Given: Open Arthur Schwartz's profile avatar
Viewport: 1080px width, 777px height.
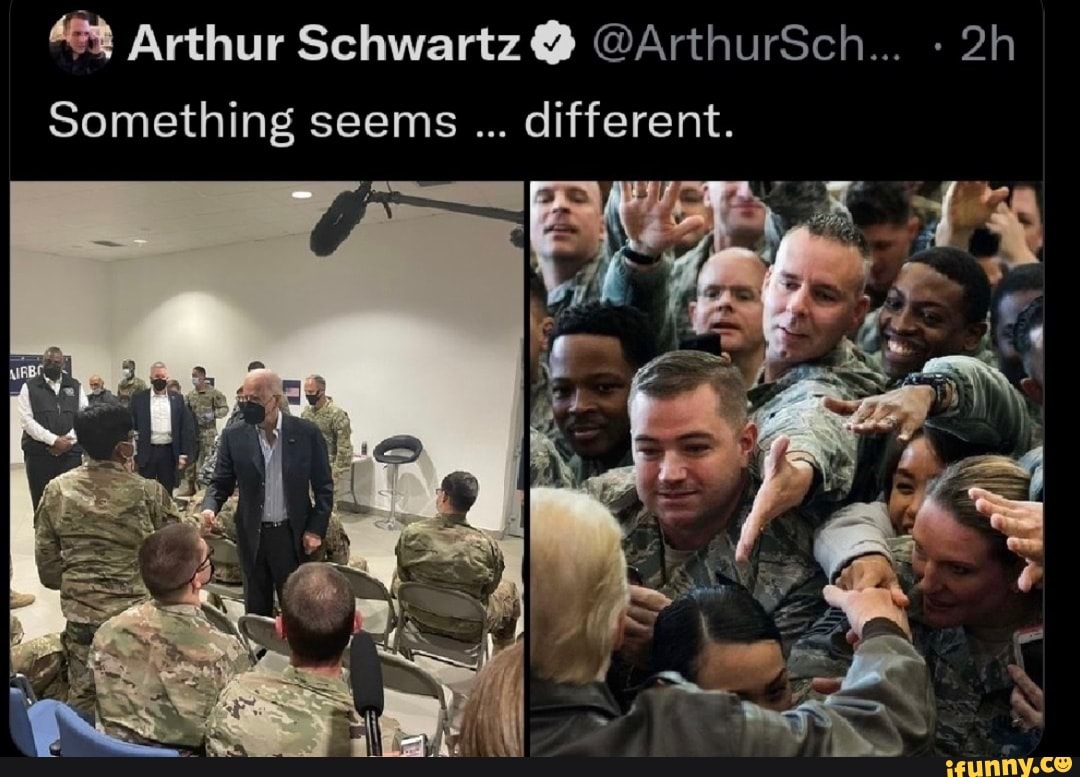Looking at the screenshot, I should coord(81,43).
